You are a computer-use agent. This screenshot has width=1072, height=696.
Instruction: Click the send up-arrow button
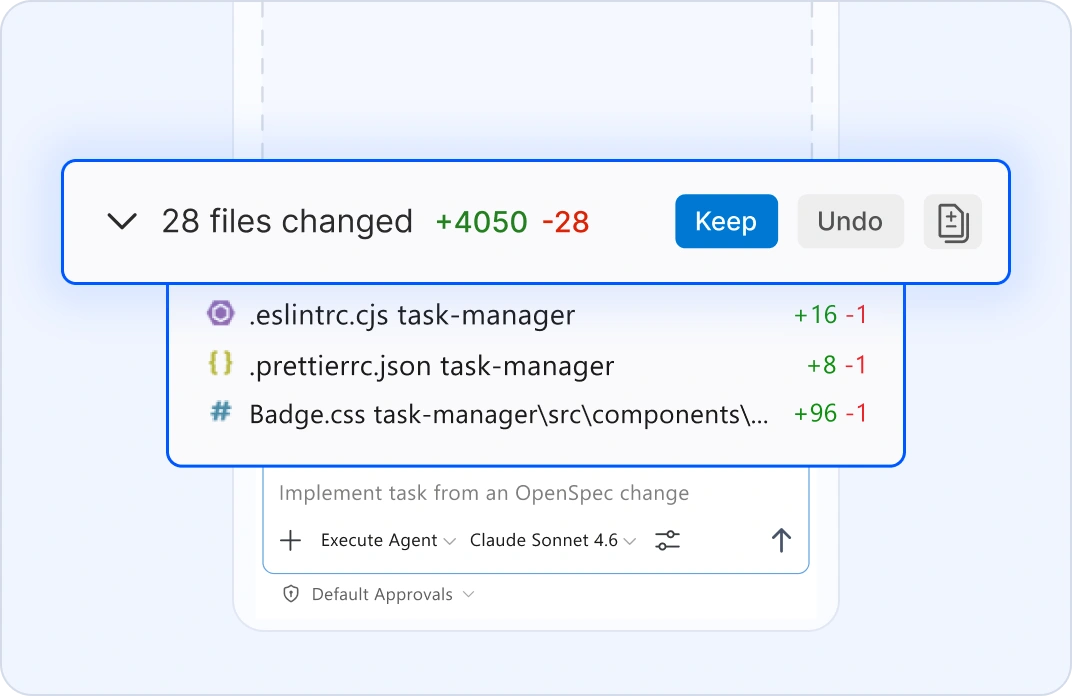[x=781, y=540]
